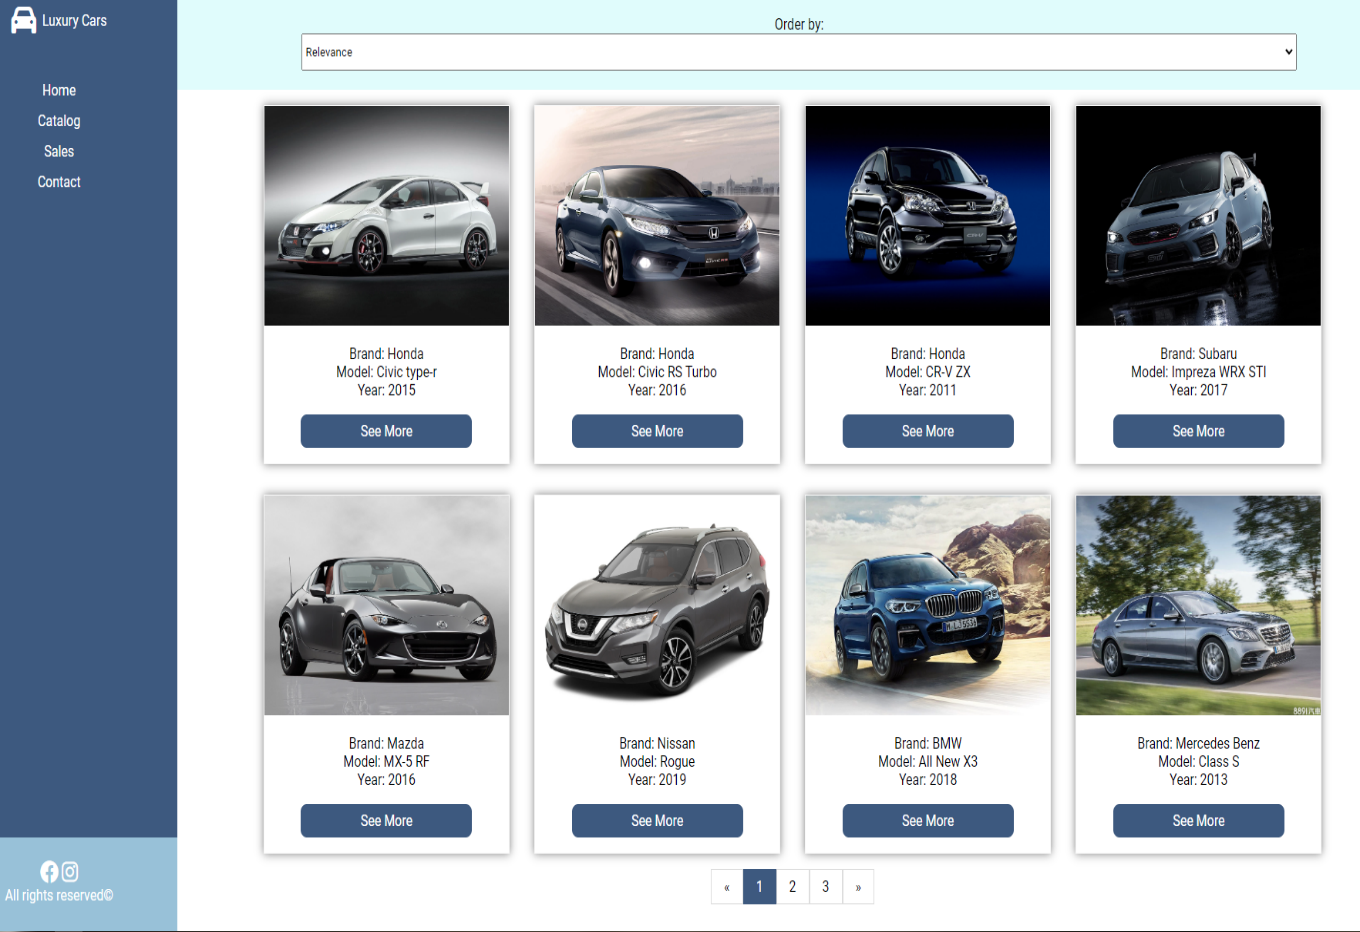Click See More for Honda Civic type-r
This screenshot has height=932, width=1360.
pyautogui.click(x=386, y=431)
